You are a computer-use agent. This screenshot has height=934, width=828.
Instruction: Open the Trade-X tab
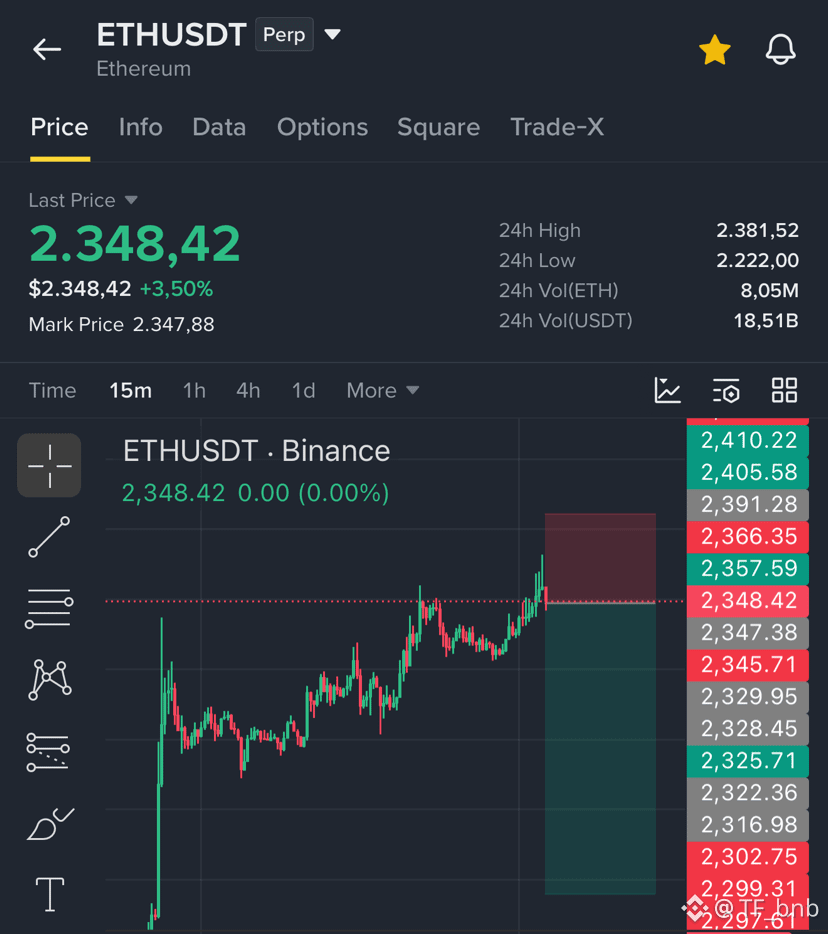point(557,127)
